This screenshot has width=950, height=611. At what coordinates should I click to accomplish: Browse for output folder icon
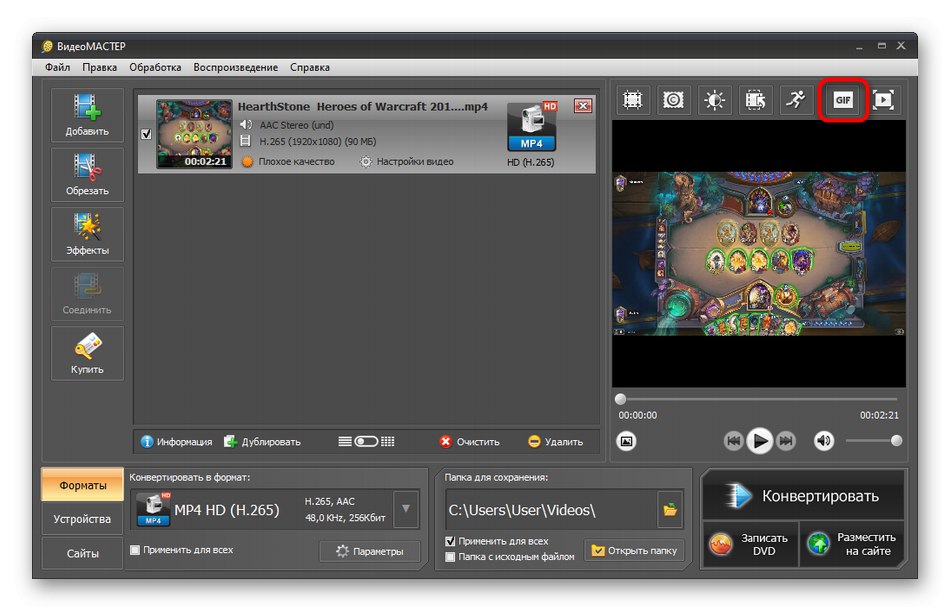pos(670,510)
